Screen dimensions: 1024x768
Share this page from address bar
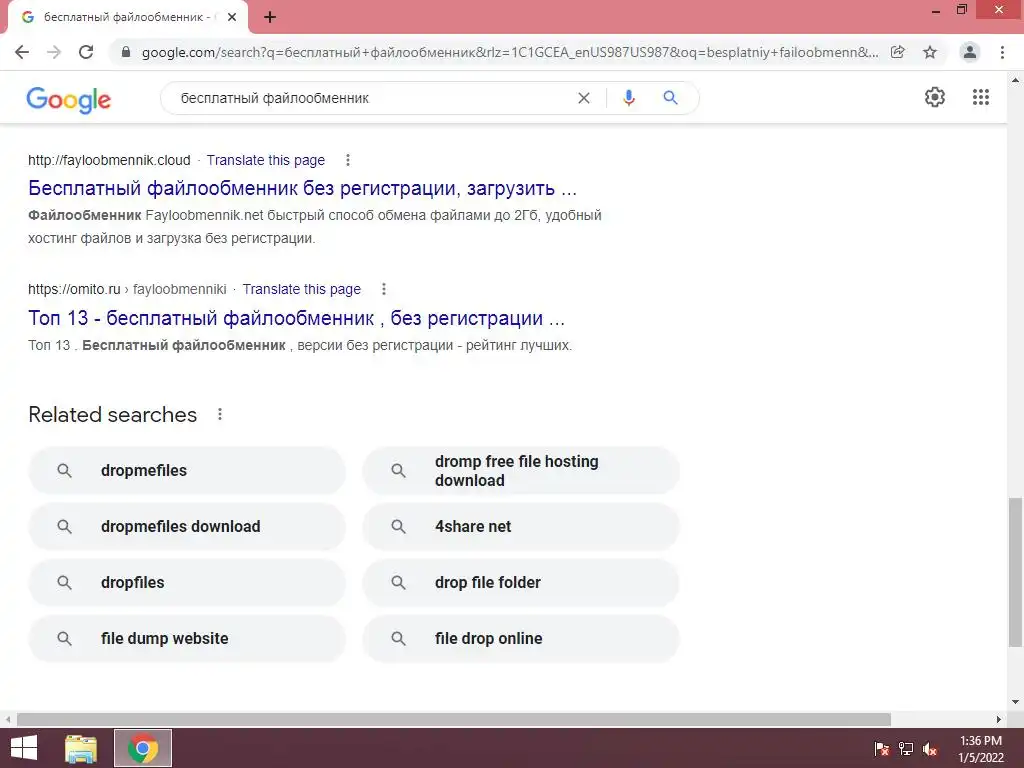[898, 52]
